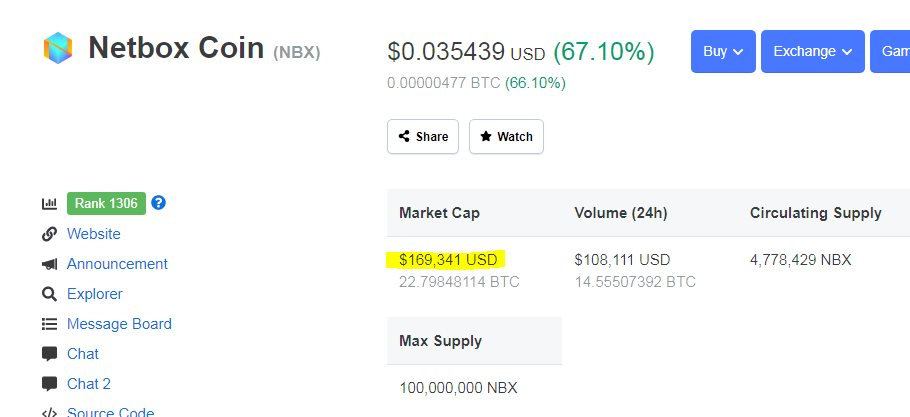The width and height of the screenshot is (910, 417).
Task: Open the Buy dropdown
Action: (722, 51)
